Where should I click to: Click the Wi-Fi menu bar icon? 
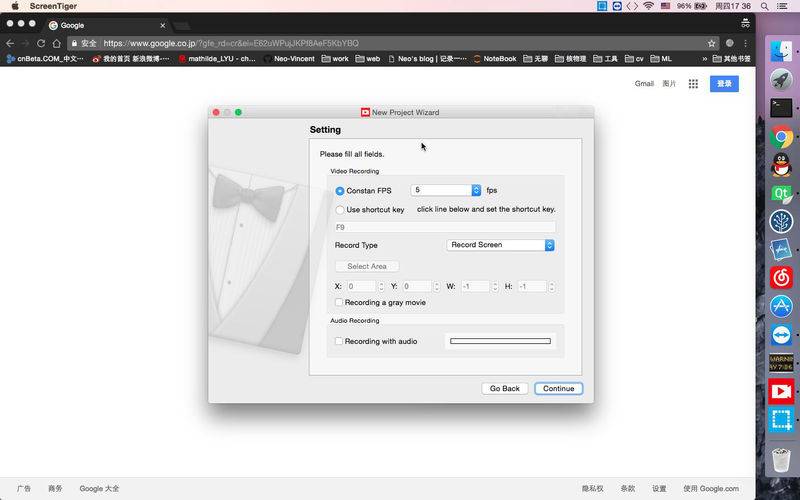(648, 6)
